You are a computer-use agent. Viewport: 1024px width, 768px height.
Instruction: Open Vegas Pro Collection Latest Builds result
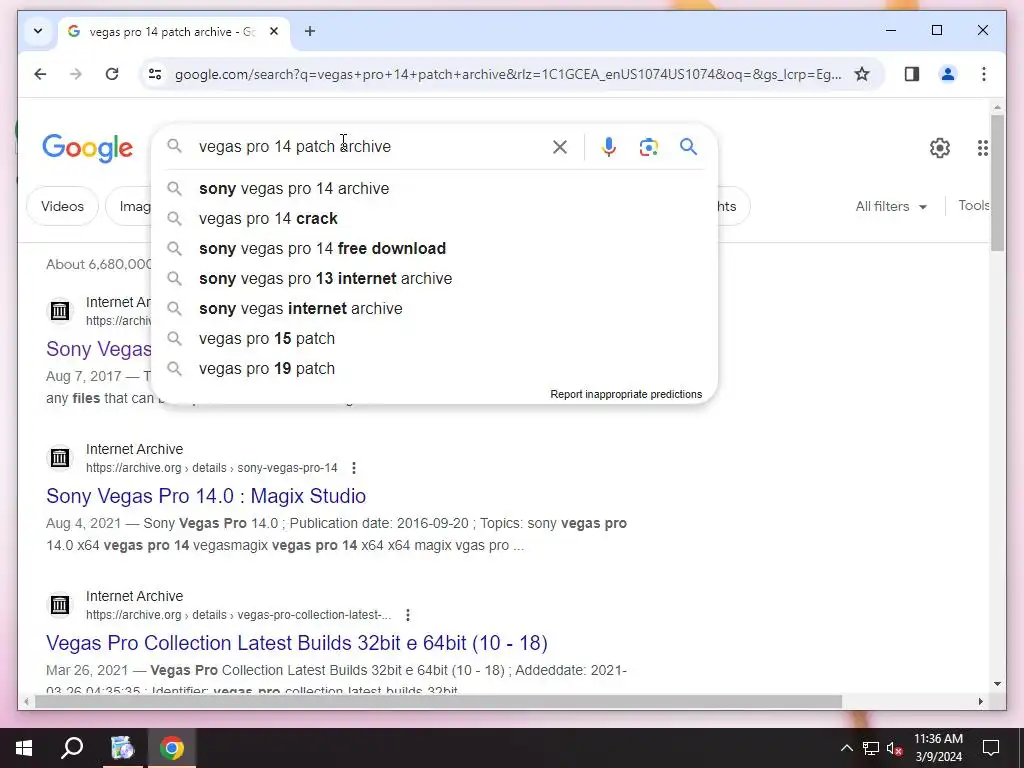(x=296, y=643)
